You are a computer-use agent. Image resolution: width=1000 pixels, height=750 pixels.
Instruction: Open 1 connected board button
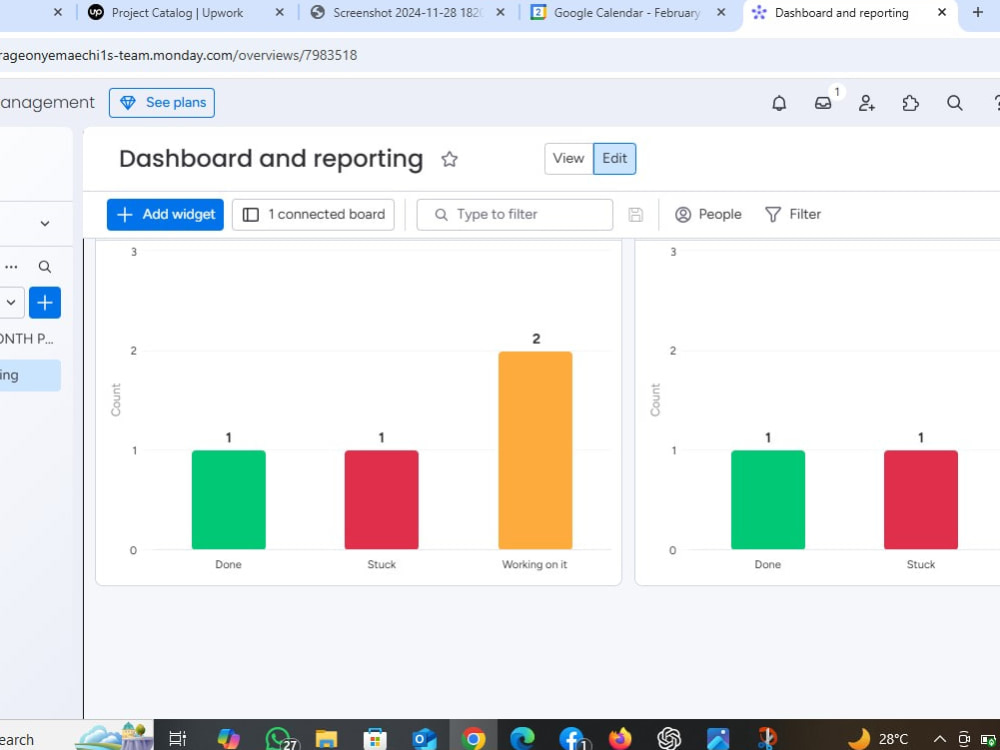coord(313,214)
